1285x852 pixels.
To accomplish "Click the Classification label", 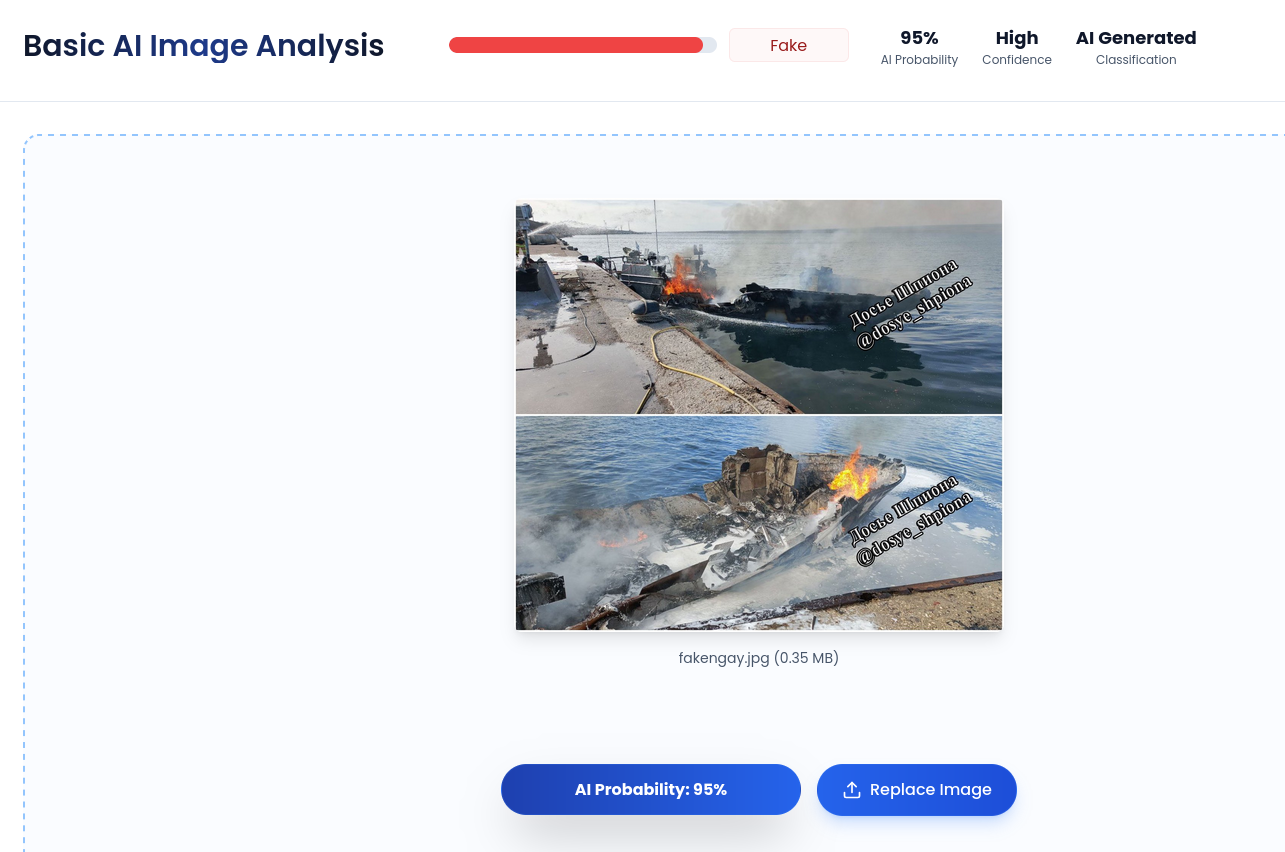I will pyautogui.click(x=1136, y=60).
